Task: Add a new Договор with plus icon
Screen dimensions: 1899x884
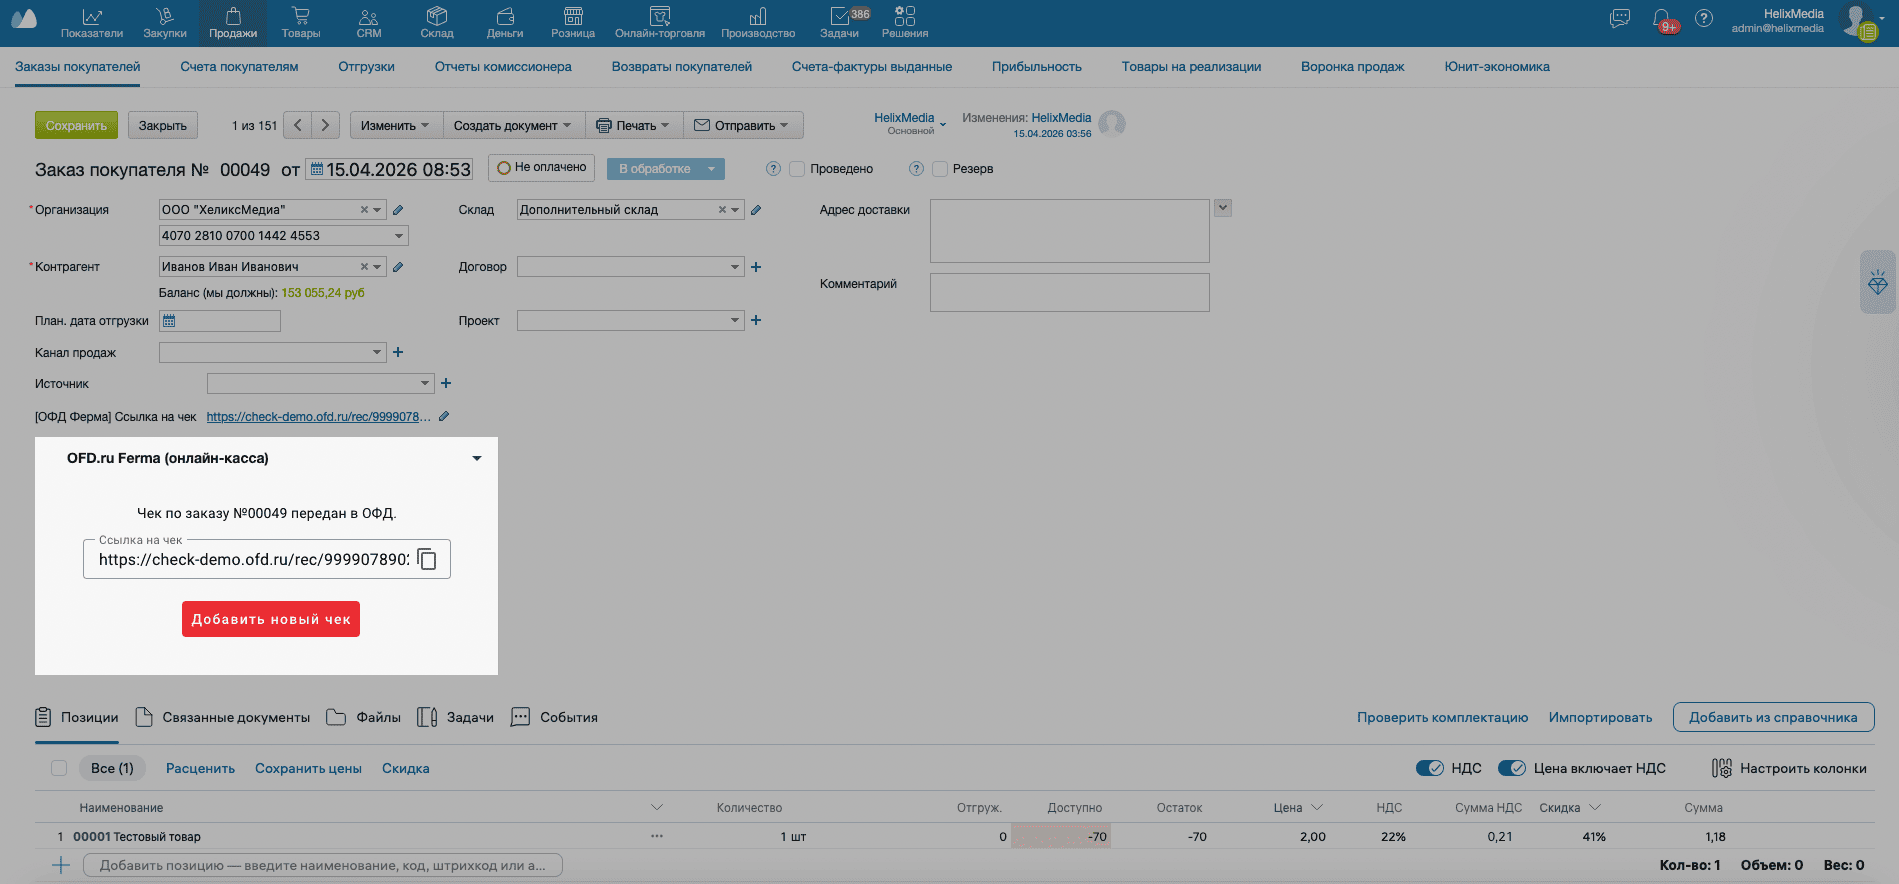Action: 756,267
